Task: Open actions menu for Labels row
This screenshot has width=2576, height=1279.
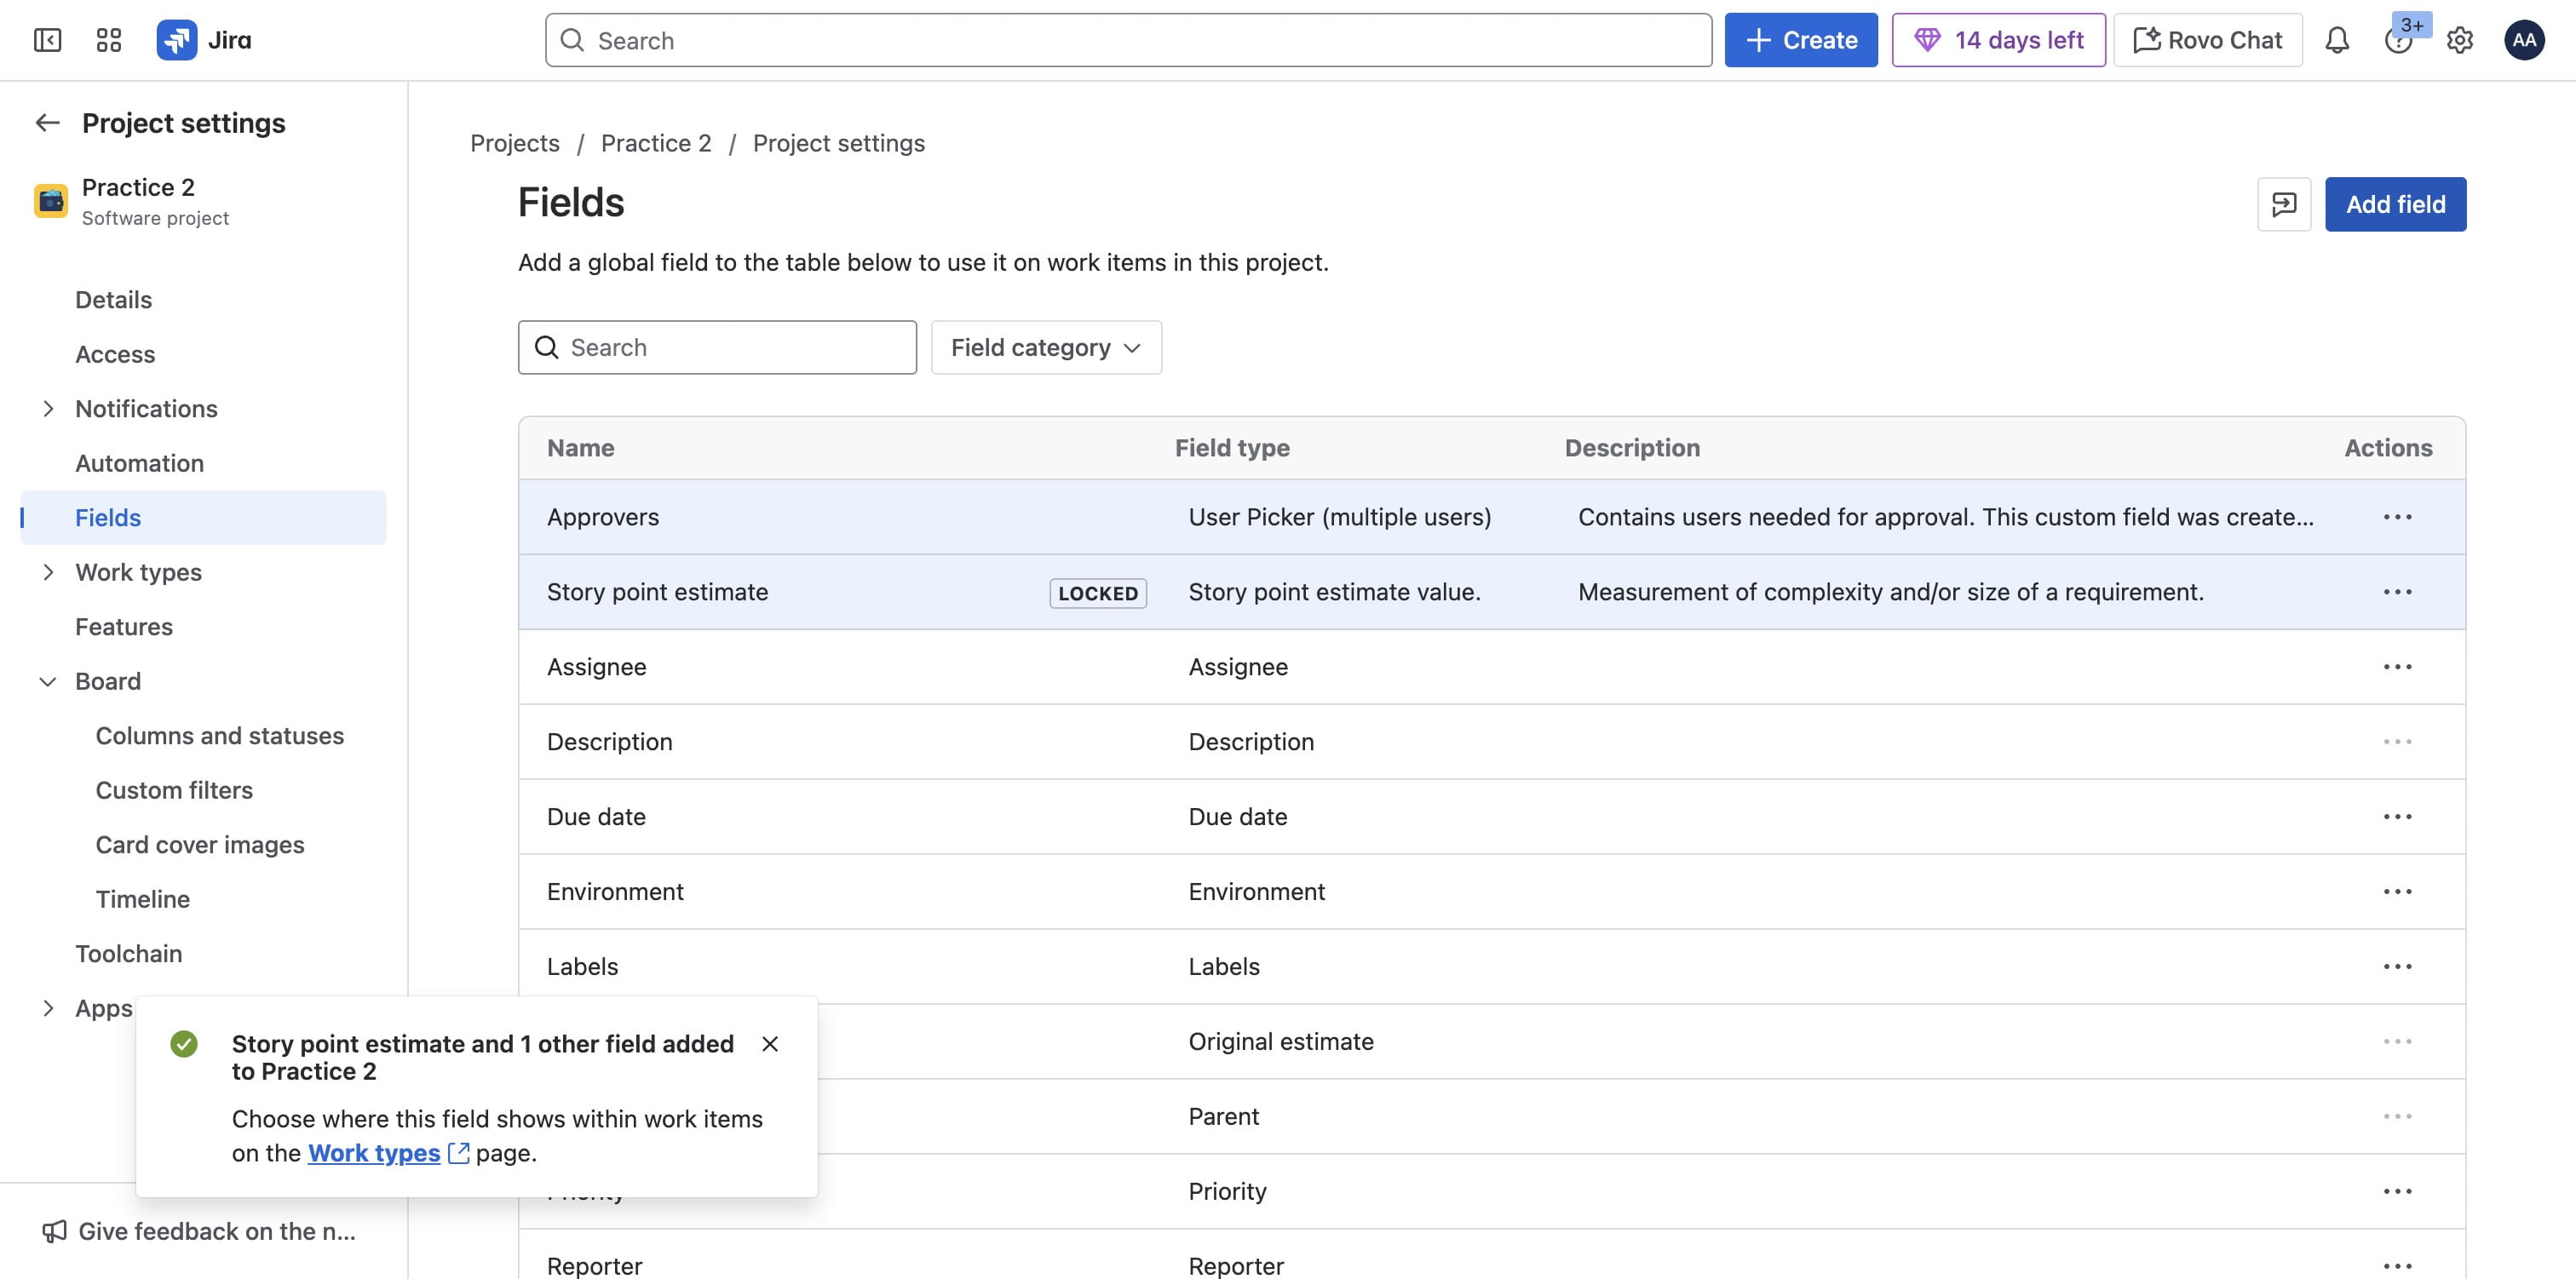Action: coord(2397,967)
